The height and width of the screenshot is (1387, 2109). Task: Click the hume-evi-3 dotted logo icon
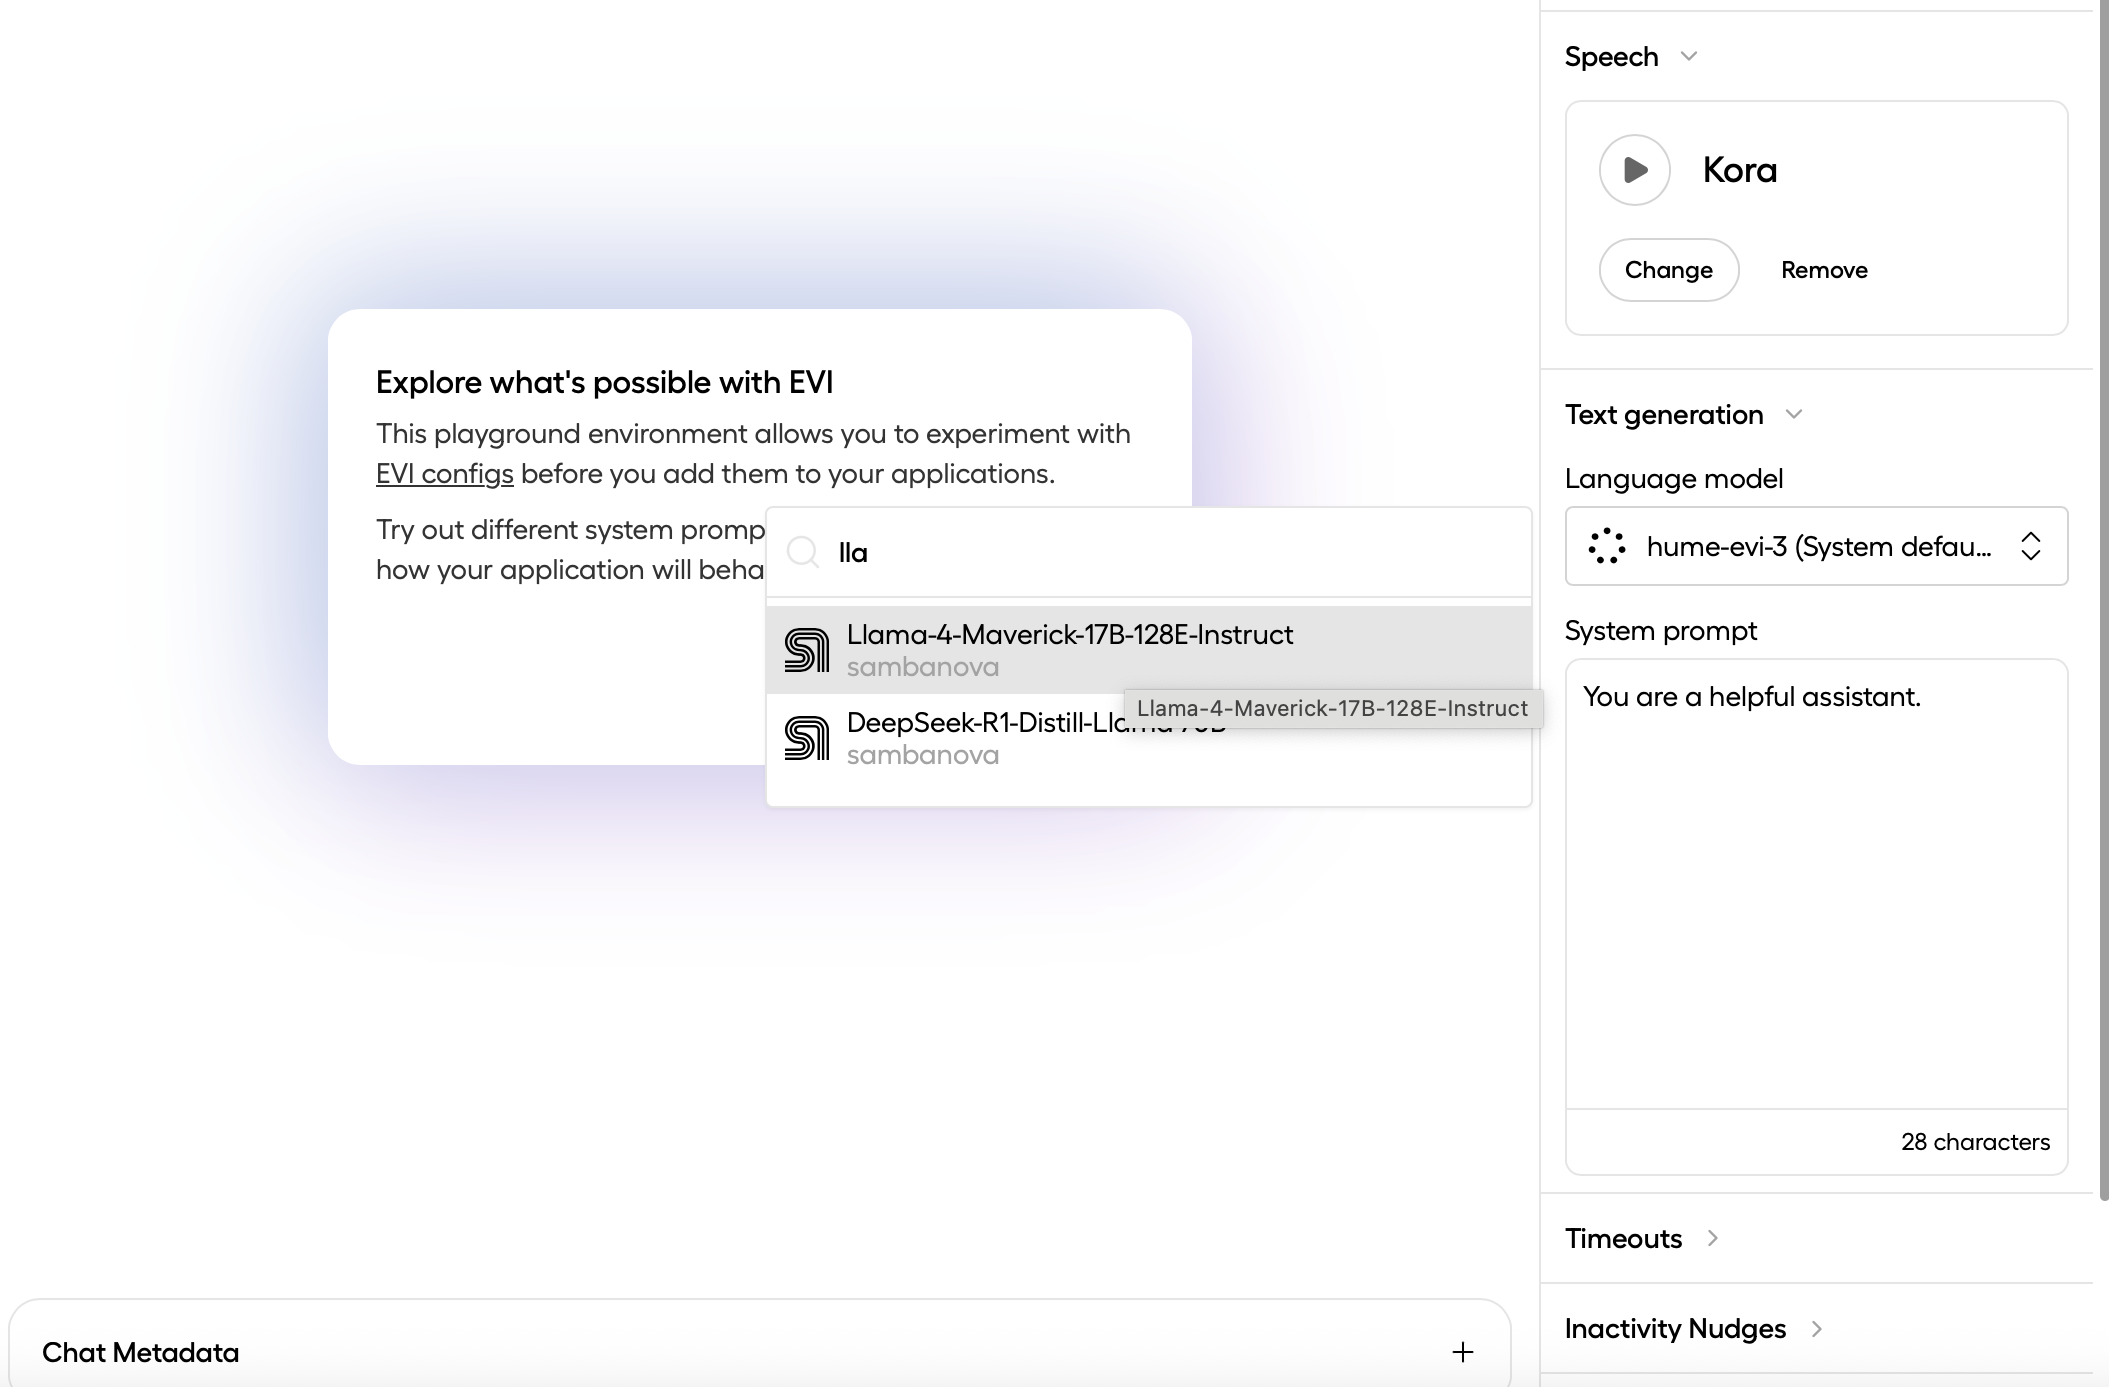1607,546
